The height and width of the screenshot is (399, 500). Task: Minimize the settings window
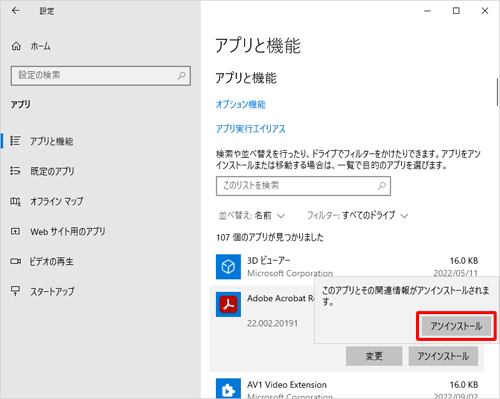(427, 11)
